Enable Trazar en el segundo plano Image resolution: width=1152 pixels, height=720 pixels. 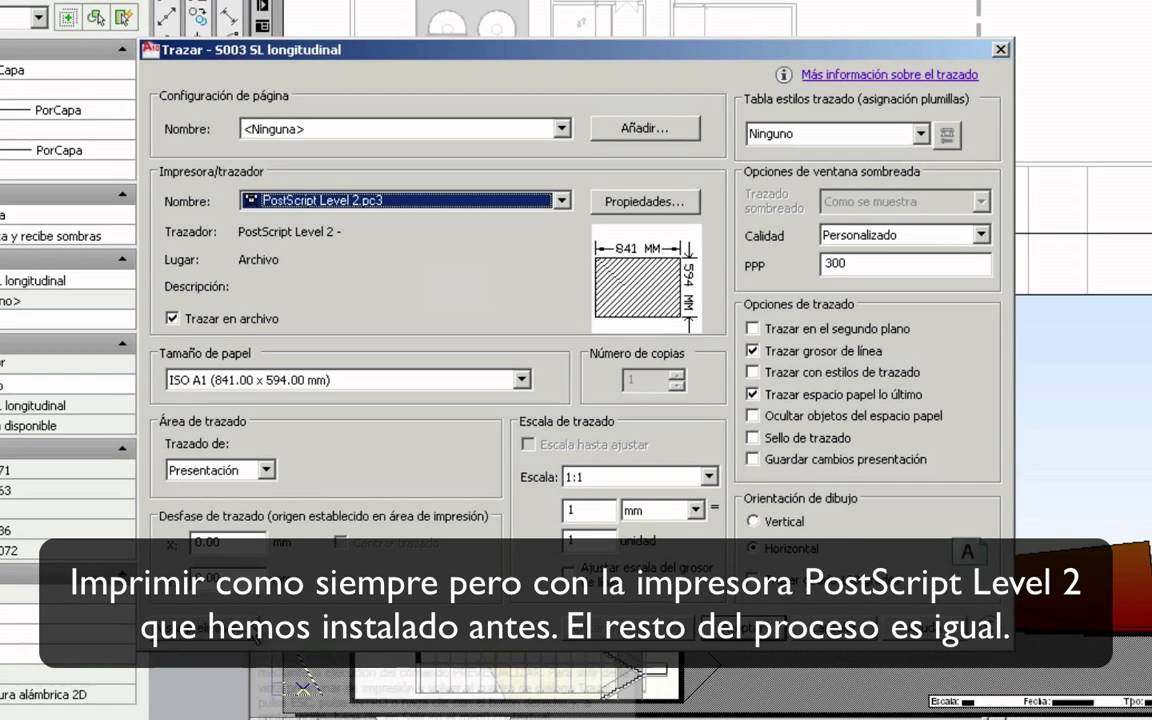[752, 328]
